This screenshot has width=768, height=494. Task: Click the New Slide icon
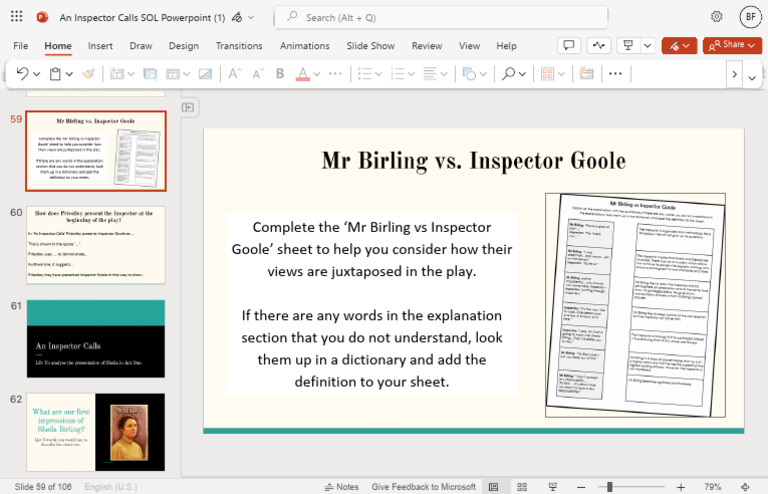pos(117,74)
